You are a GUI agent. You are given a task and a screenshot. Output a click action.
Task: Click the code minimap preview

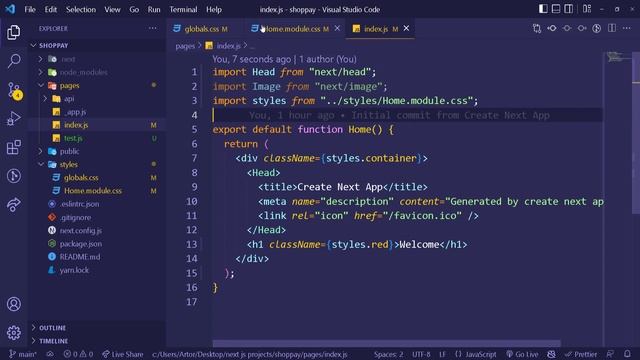point(616,57)
